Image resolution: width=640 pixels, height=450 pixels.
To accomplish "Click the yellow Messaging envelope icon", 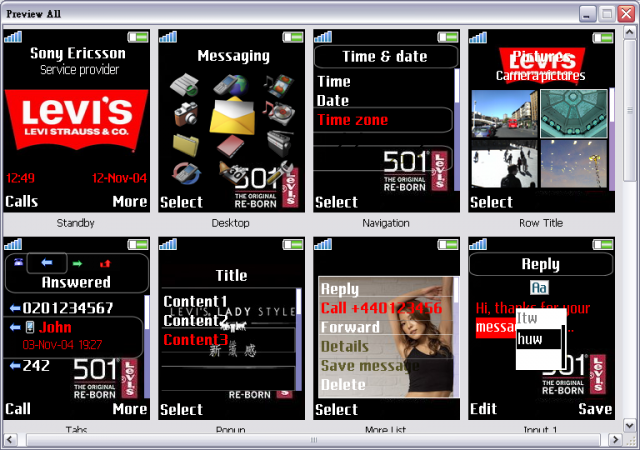I will tap(232, 116).
